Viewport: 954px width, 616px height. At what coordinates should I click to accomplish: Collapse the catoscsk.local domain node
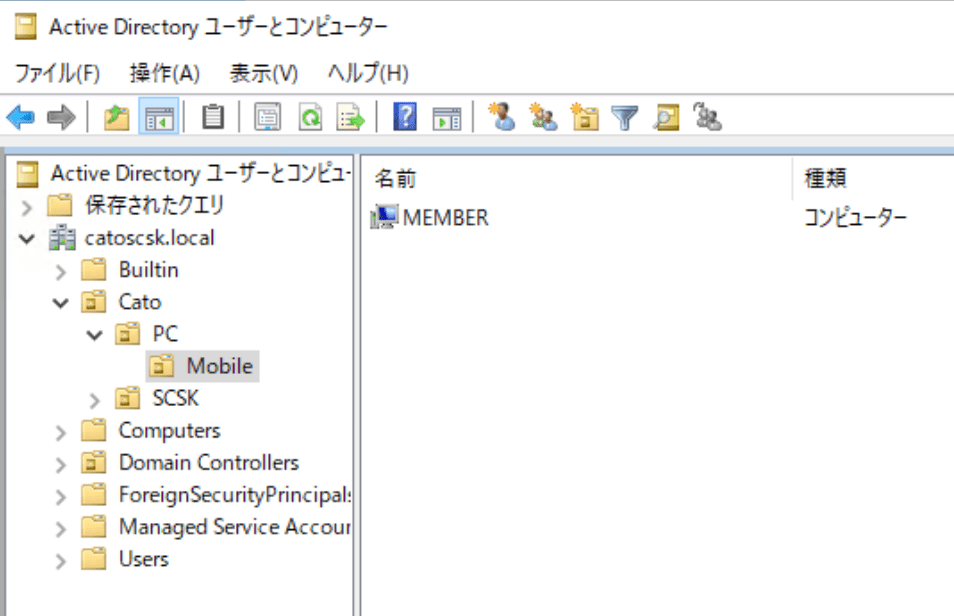pyautogui.click(x=25, y=239)
